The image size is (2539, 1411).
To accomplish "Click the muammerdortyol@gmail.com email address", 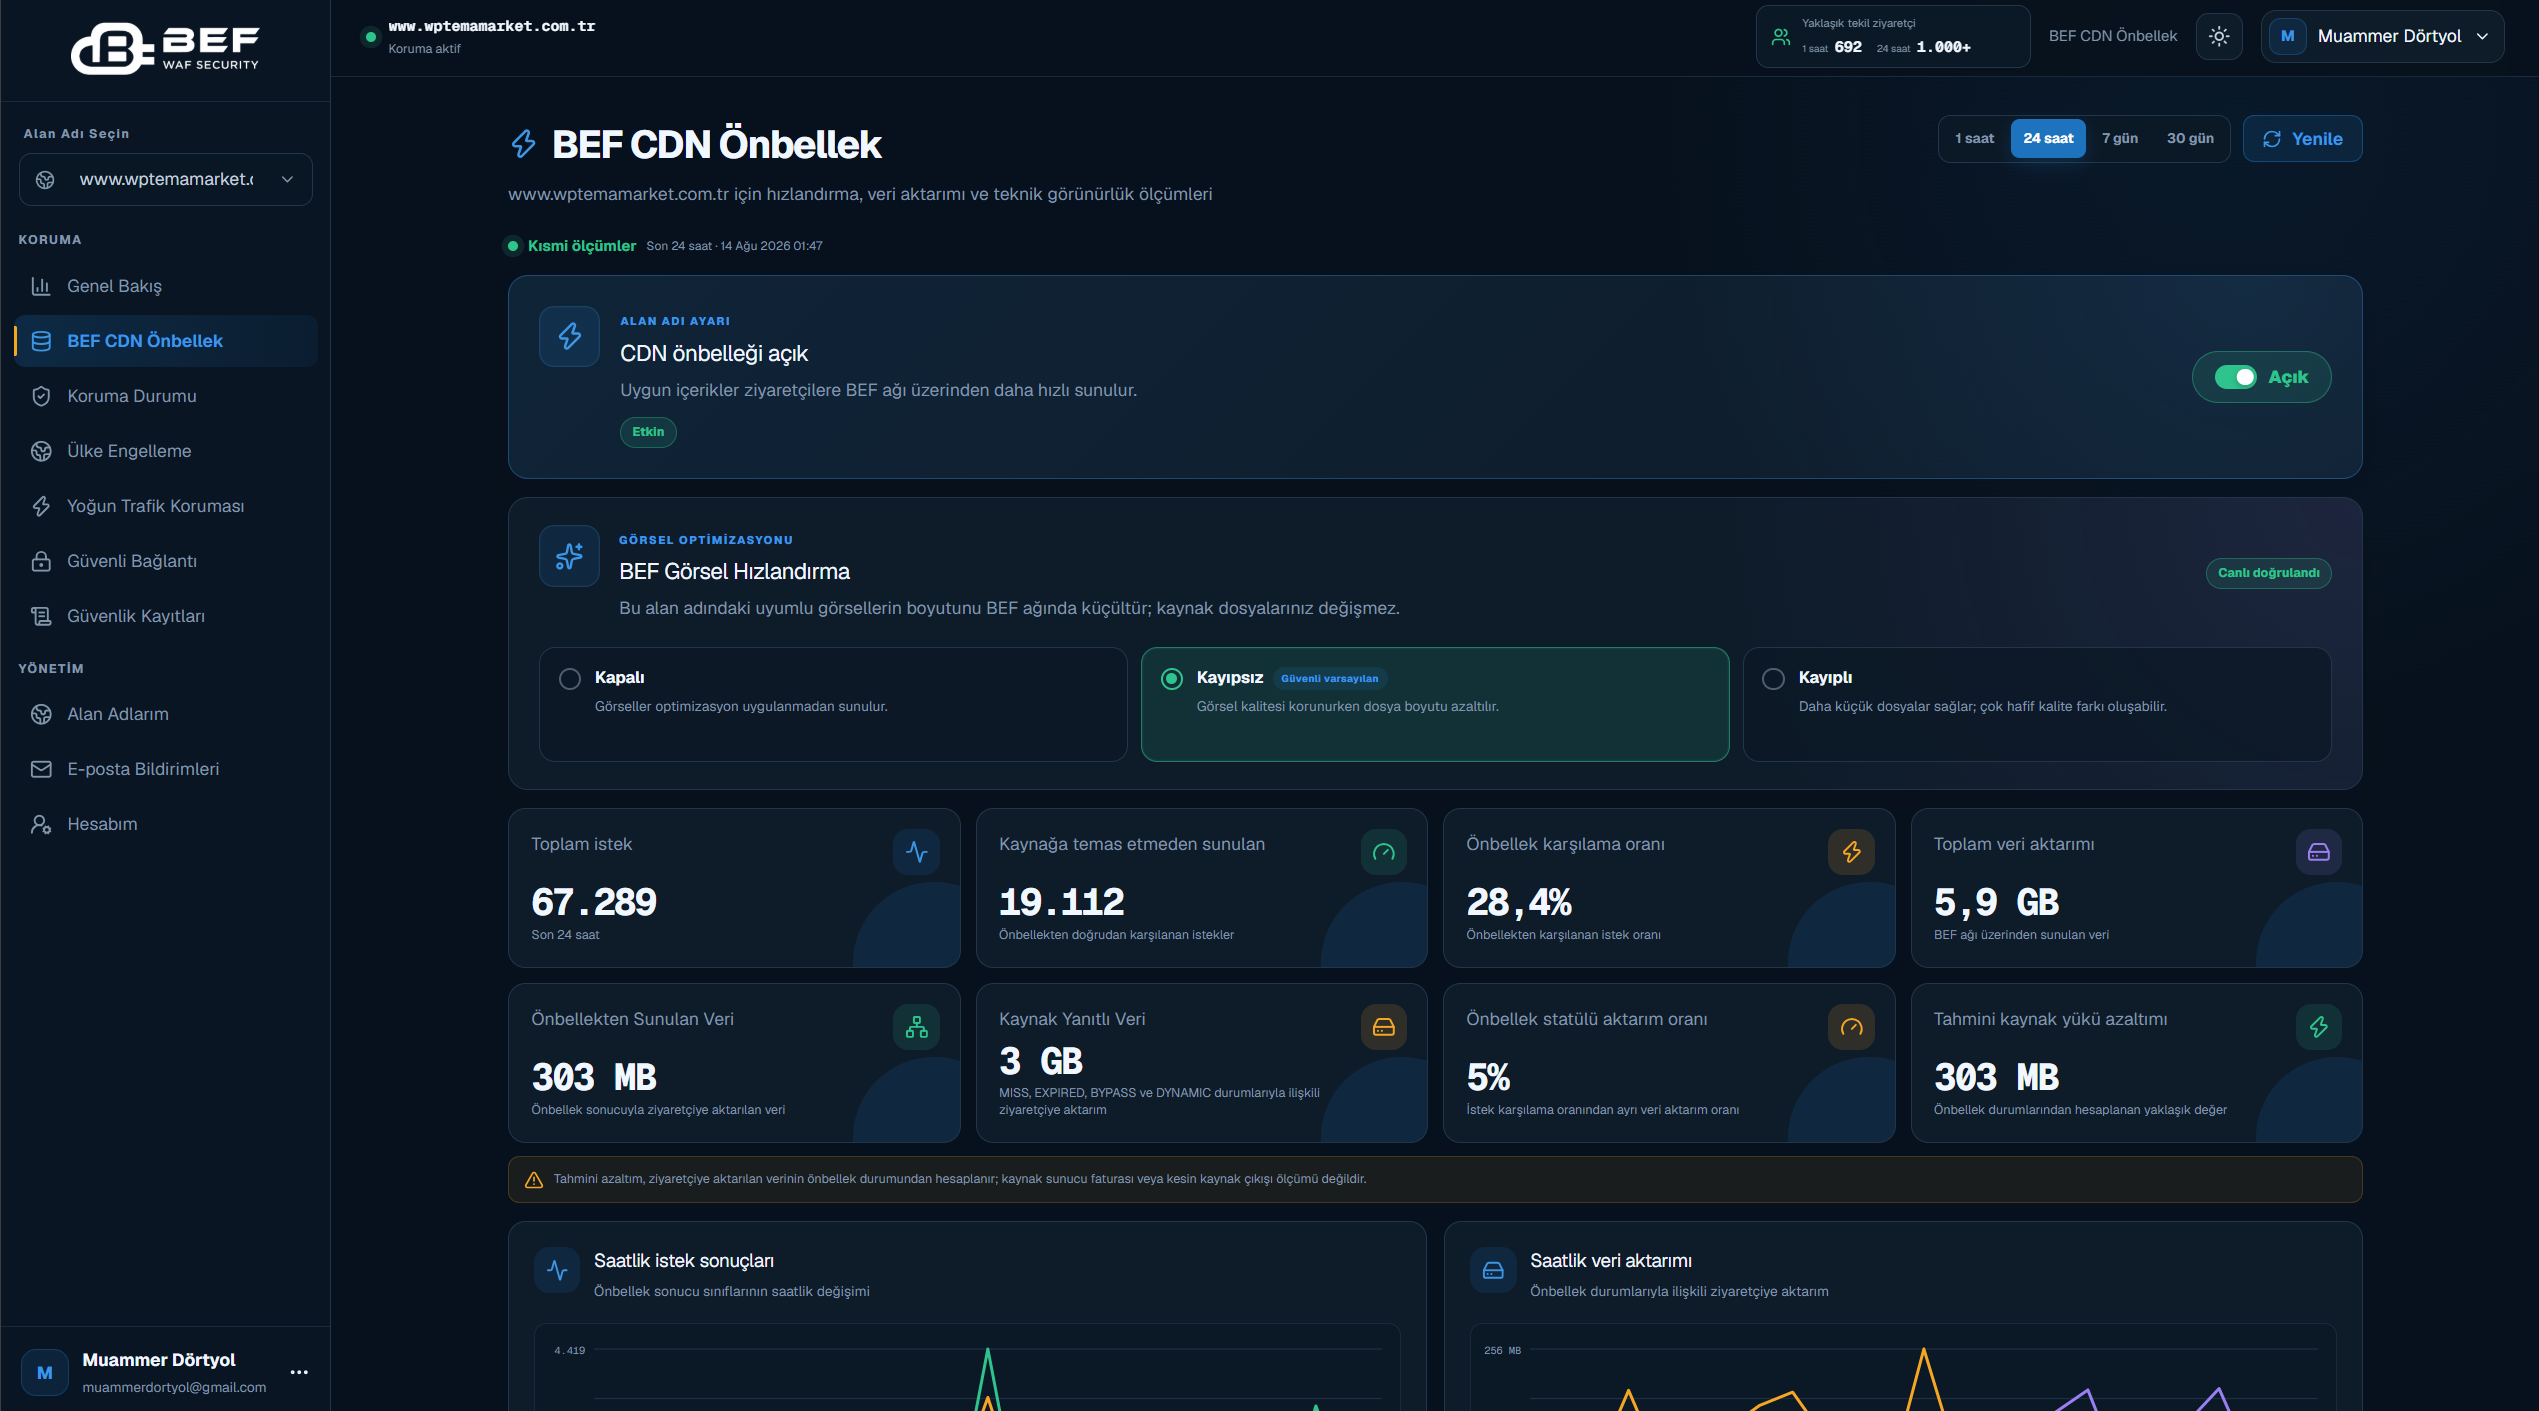I will click(174, 1388).
